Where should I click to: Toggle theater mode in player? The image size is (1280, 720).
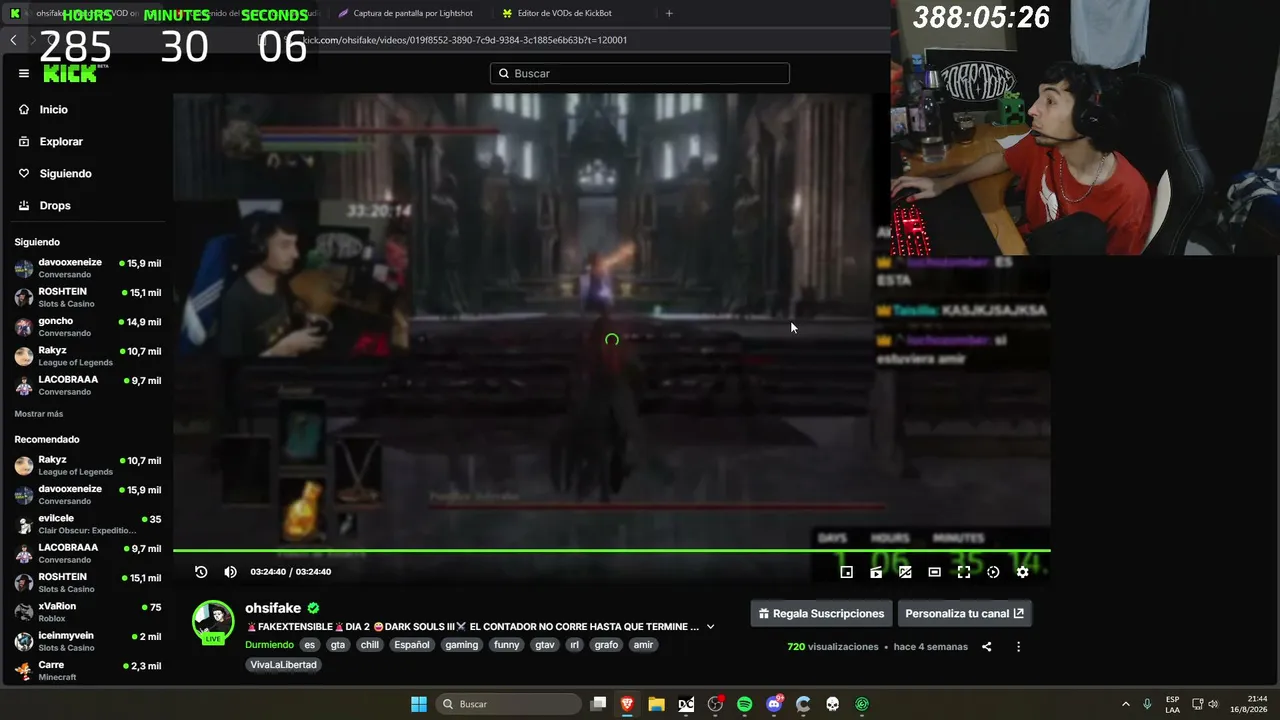point(934,572)
